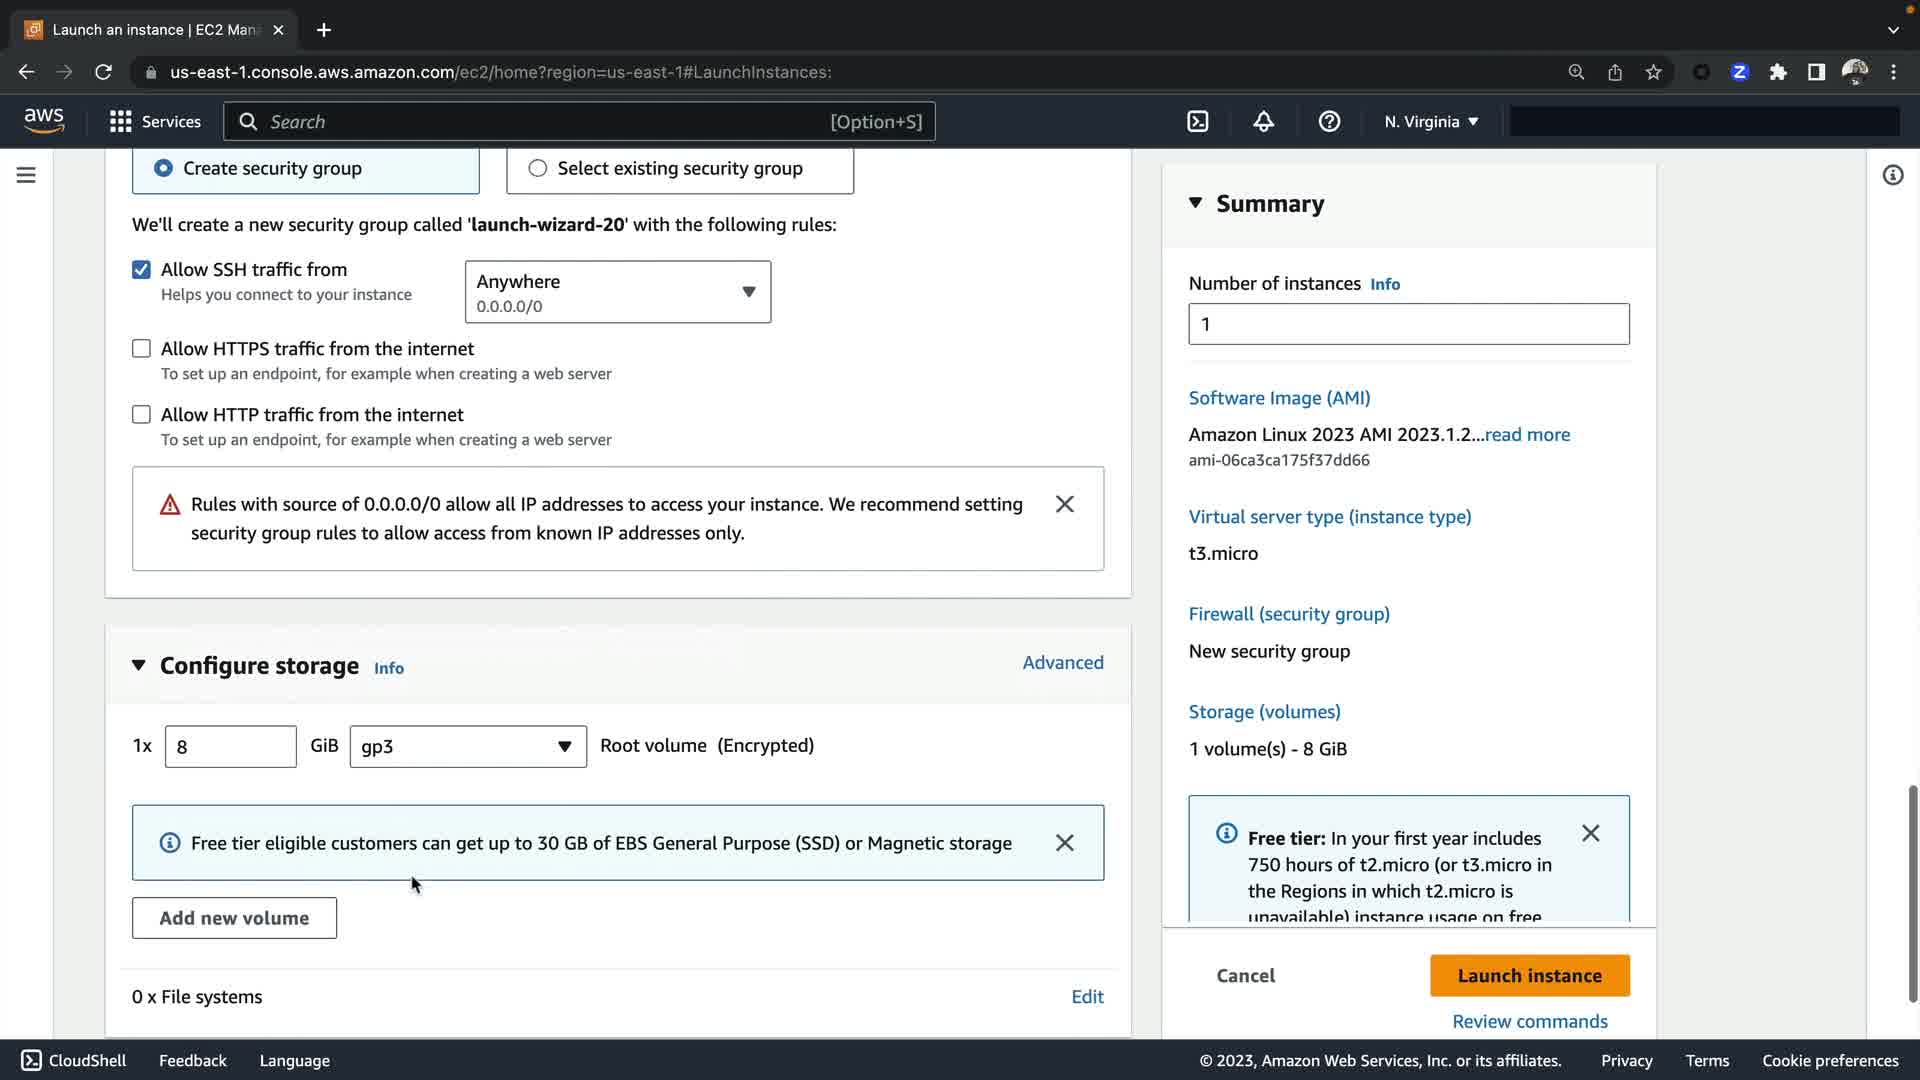Viewport: 1920px width, 1080px height.
Task: Dismiss the 0.0.0.0/0 warning alert
Action: pyautogui.click(x=1064, y=504)
